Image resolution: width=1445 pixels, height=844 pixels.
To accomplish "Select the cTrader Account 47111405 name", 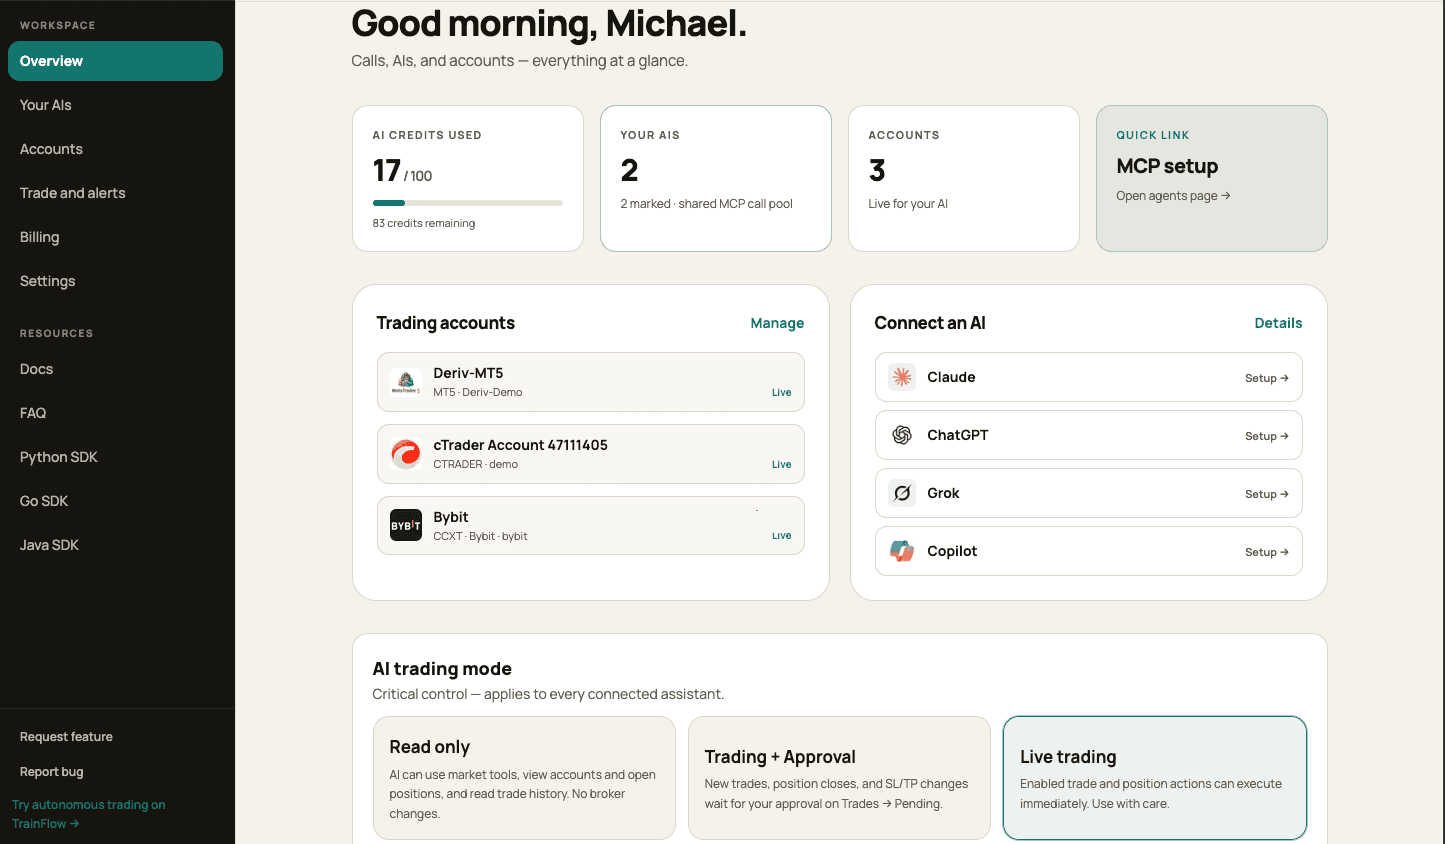I will pyautogui.click(x=520, y=445).
